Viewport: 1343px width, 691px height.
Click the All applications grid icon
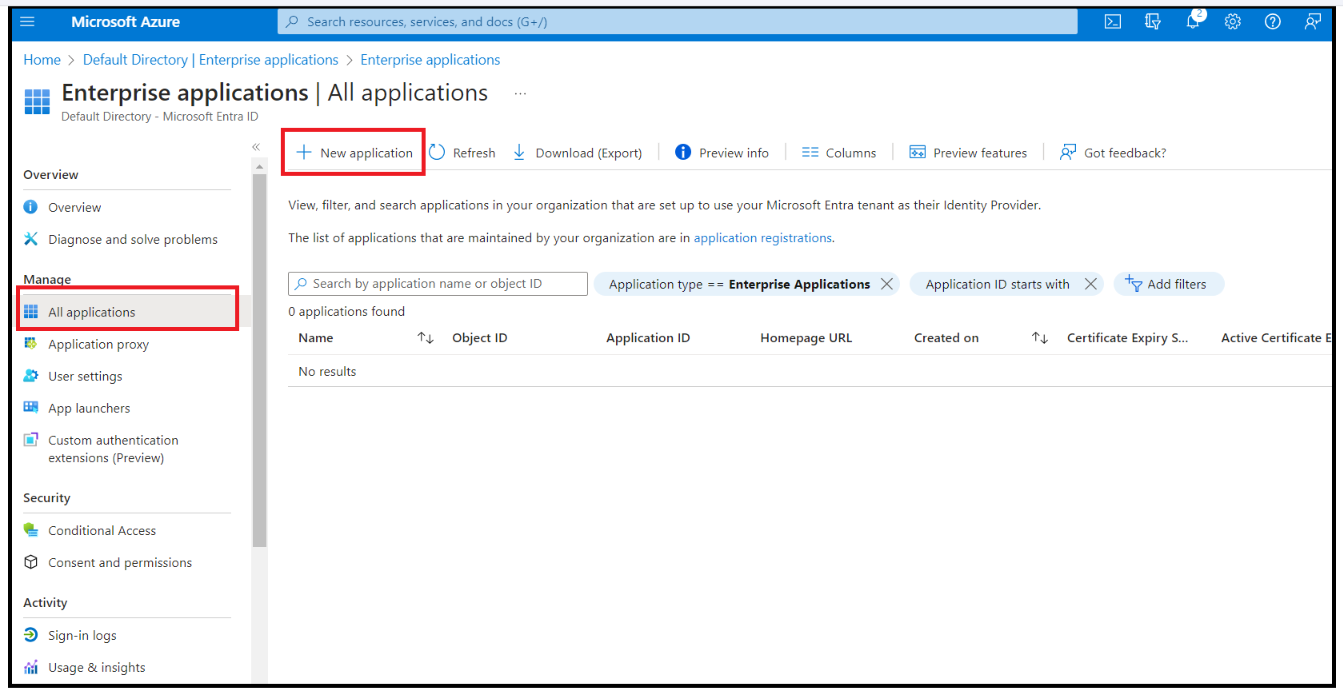pyautogui.click(x=31, y=312)
